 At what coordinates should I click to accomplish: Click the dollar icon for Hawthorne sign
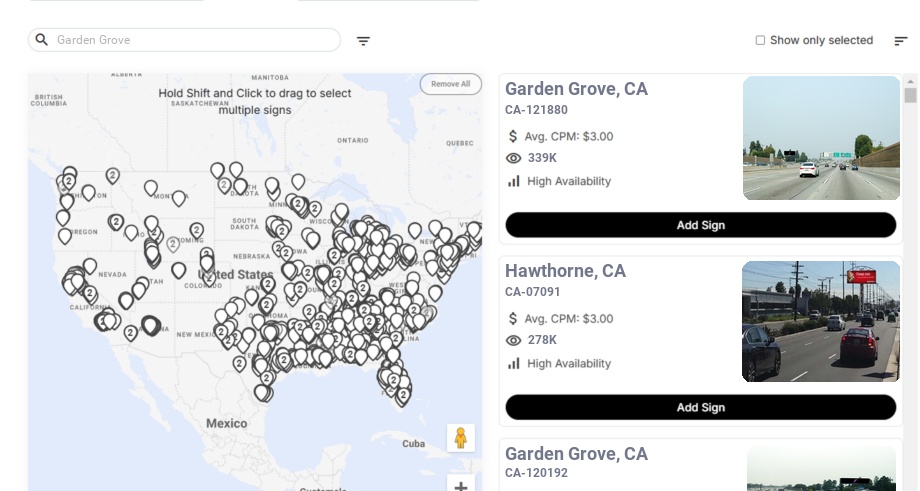click(513, 318)
